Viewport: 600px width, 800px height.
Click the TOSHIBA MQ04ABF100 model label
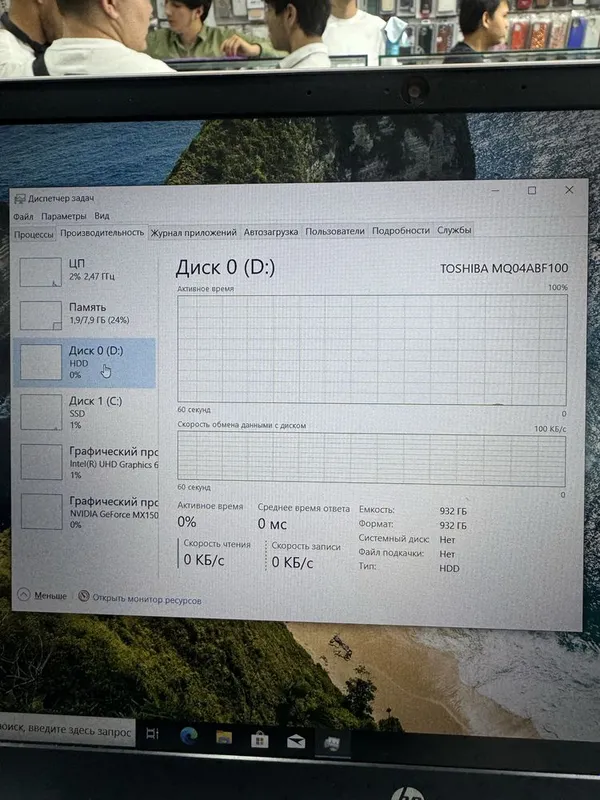click(504, 268)
